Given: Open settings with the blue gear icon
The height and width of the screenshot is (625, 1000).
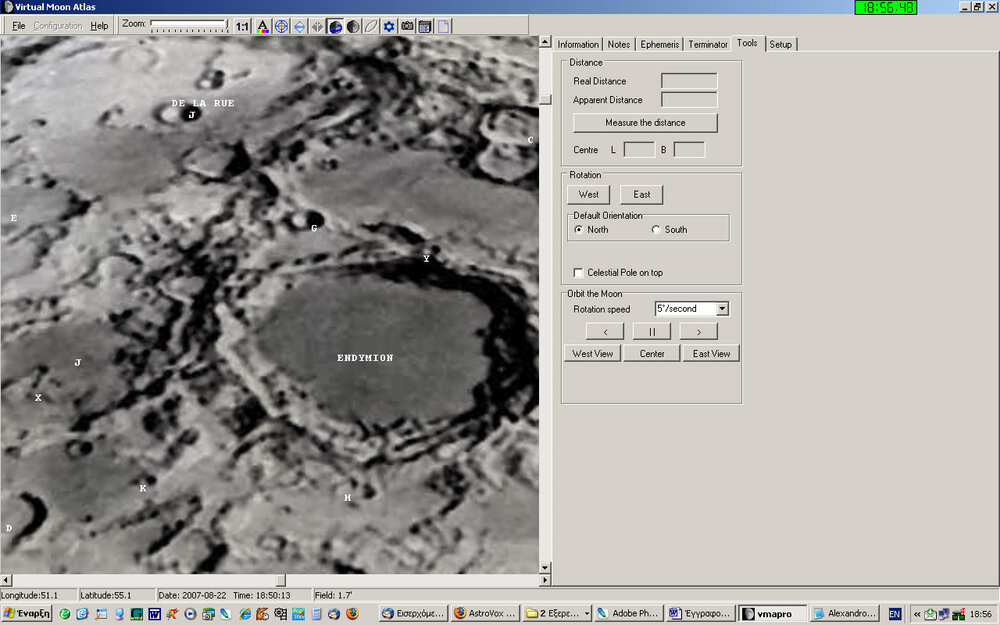Looking at the screenshot, I should tap(389, 26).
